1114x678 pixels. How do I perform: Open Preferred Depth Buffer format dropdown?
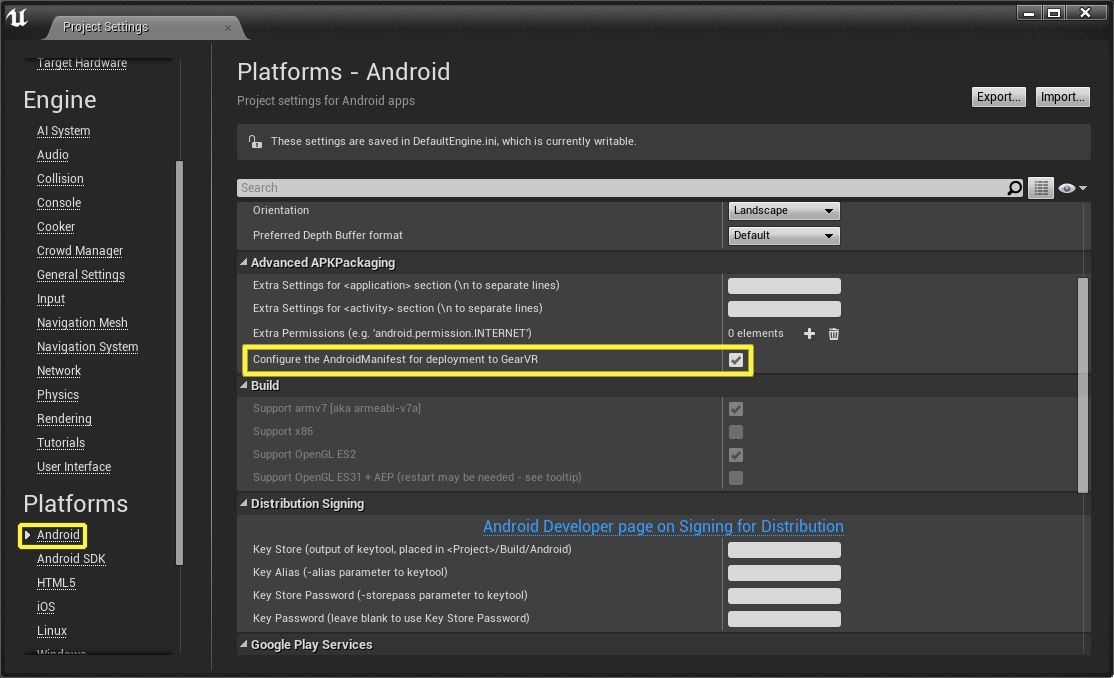pyautogui.click(x=784, y=235)
